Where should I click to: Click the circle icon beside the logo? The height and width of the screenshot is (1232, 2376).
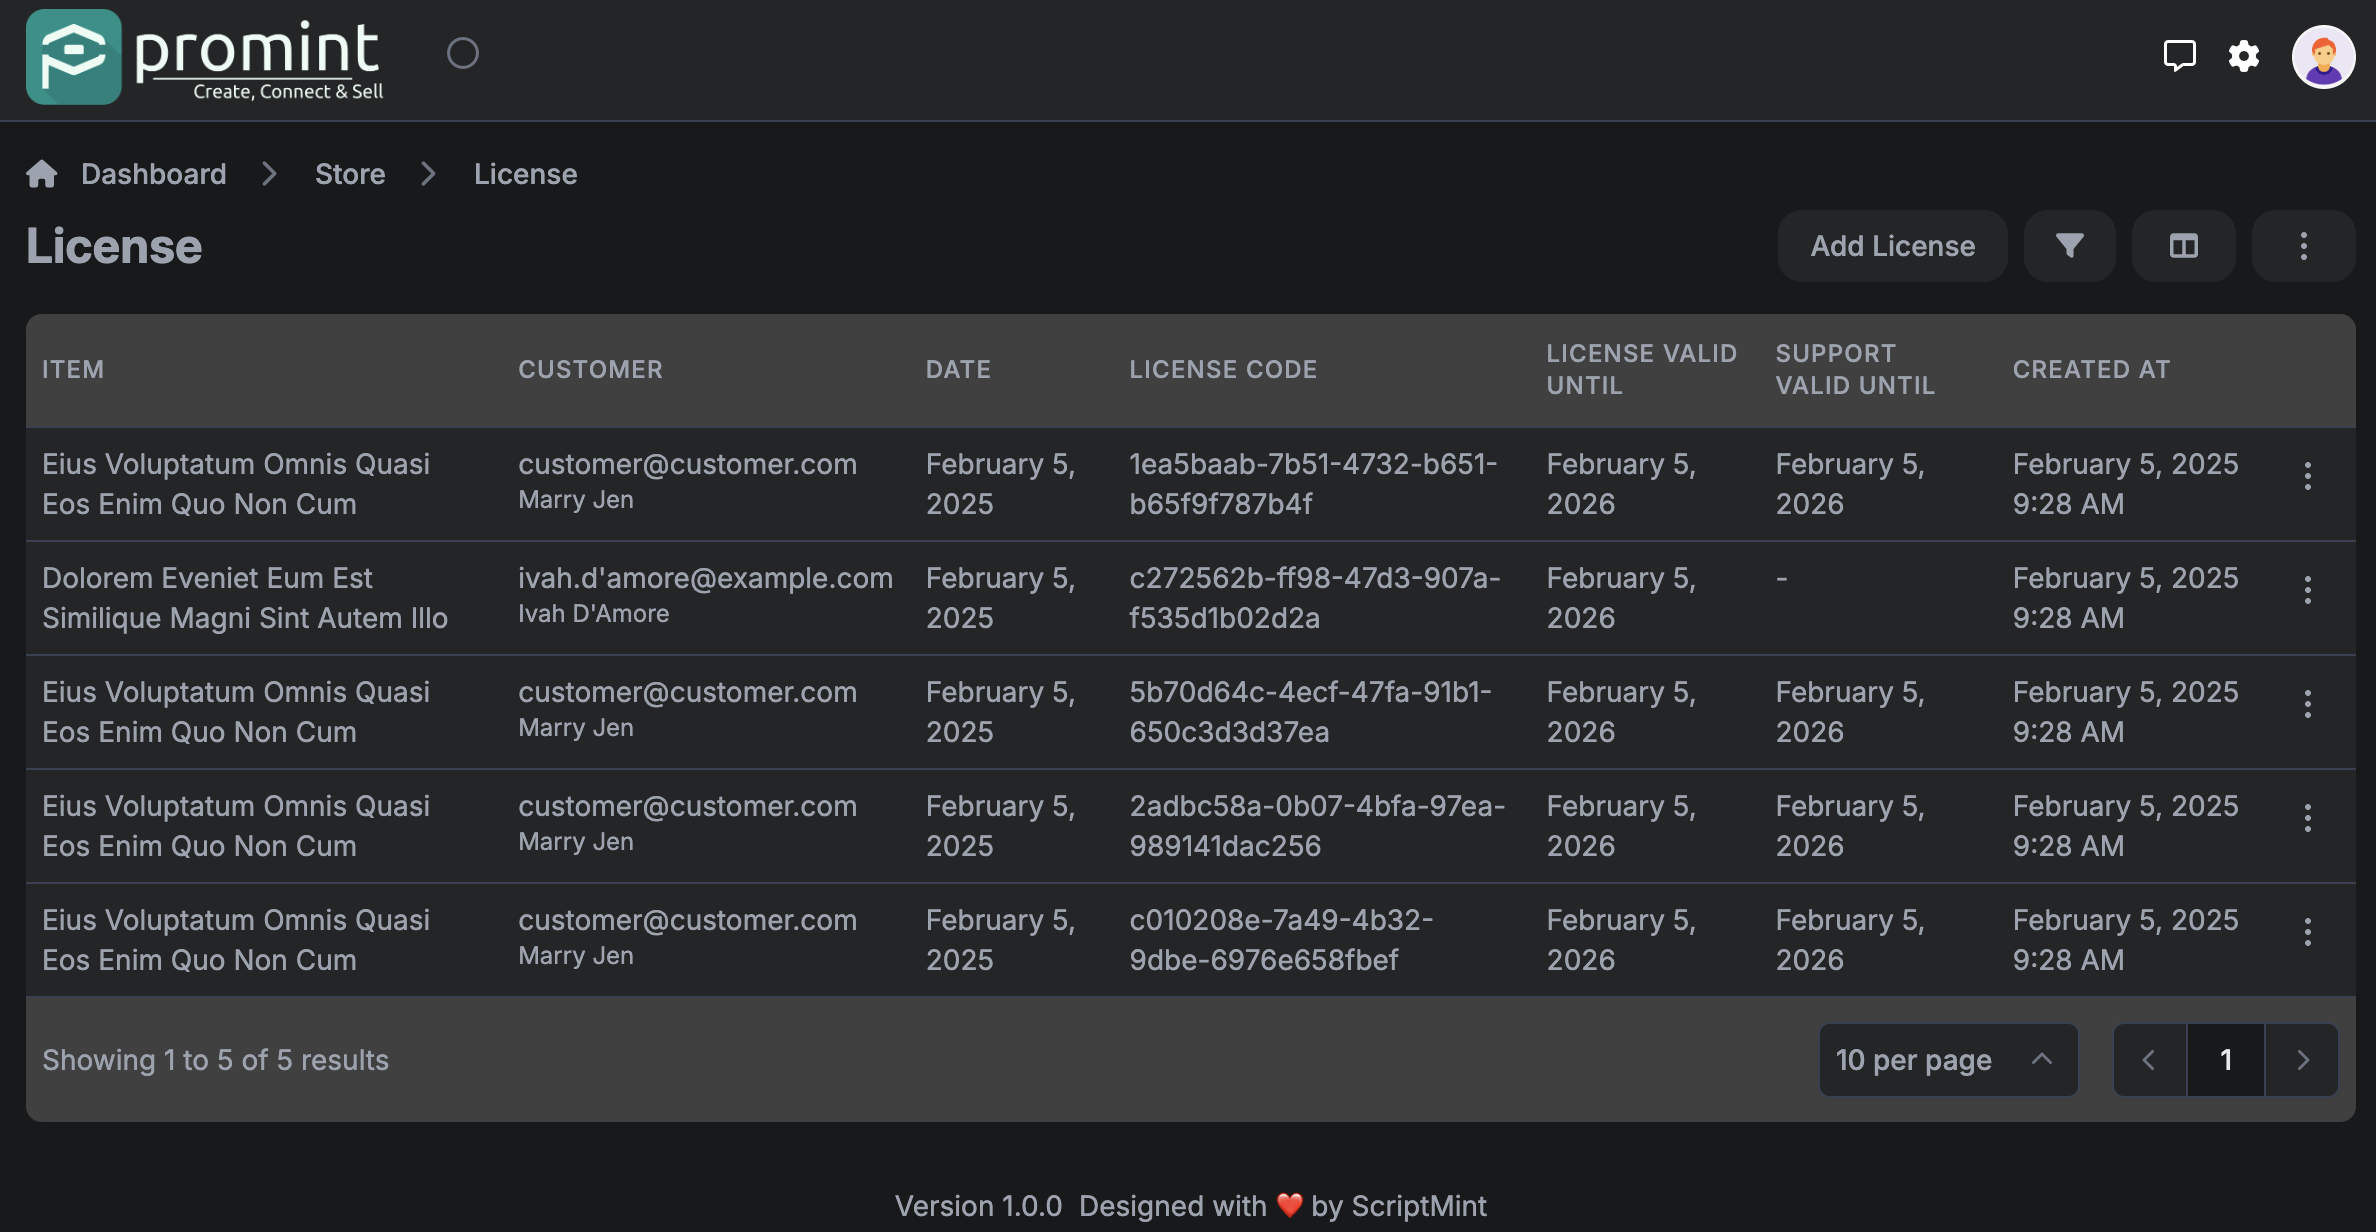(462, 53)
